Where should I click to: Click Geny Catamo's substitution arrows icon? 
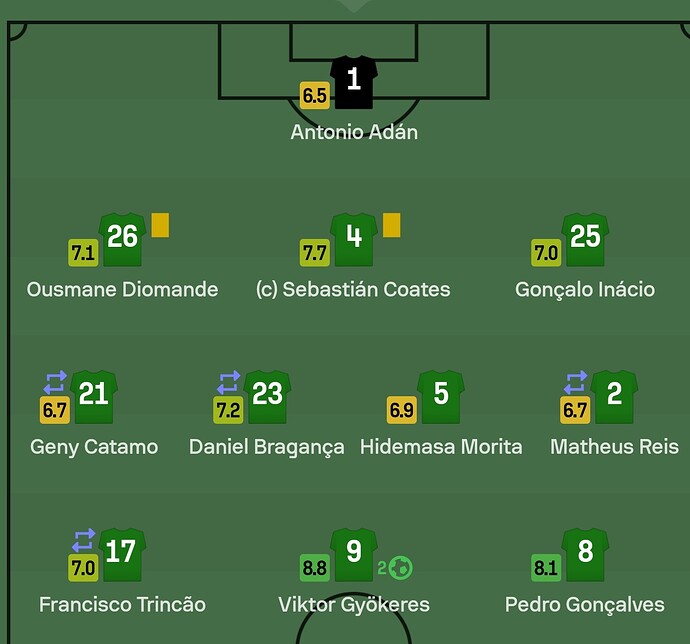[55, 382]
